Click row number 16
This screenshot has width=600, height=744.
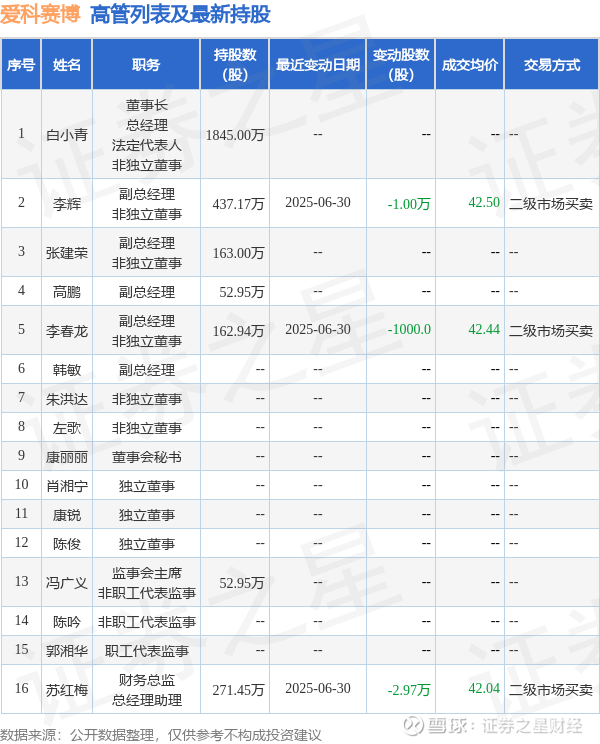pos(21,688)
